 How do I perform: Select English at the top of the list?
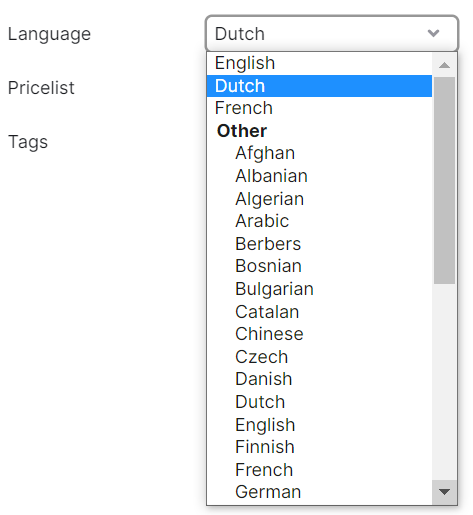(x=319, y=63)
